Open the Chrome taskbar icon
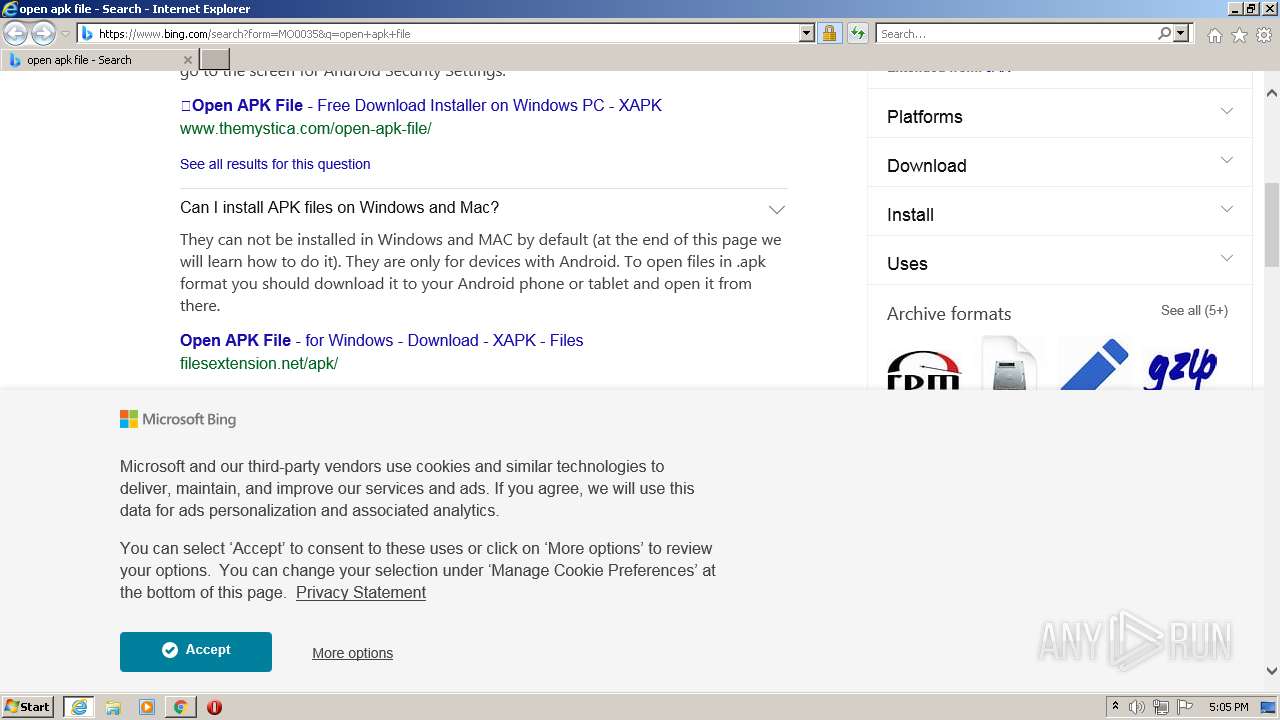 coord(180,707)
